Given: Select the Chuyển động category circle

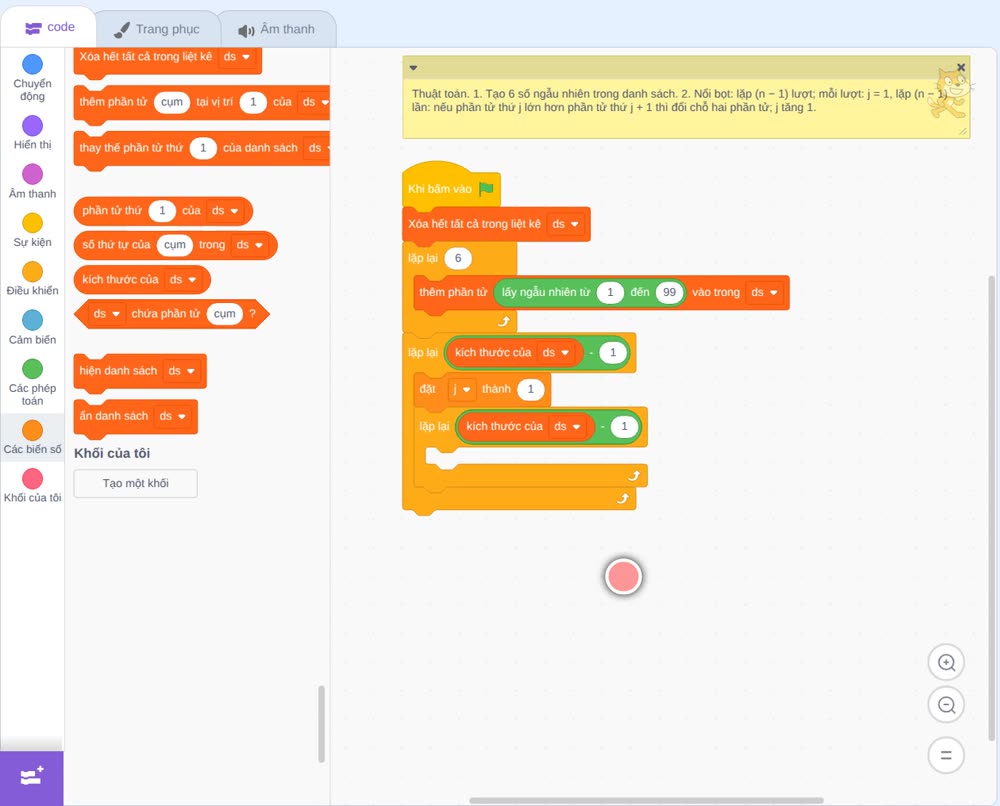Looking at the screenshot, I should [33, 64].
